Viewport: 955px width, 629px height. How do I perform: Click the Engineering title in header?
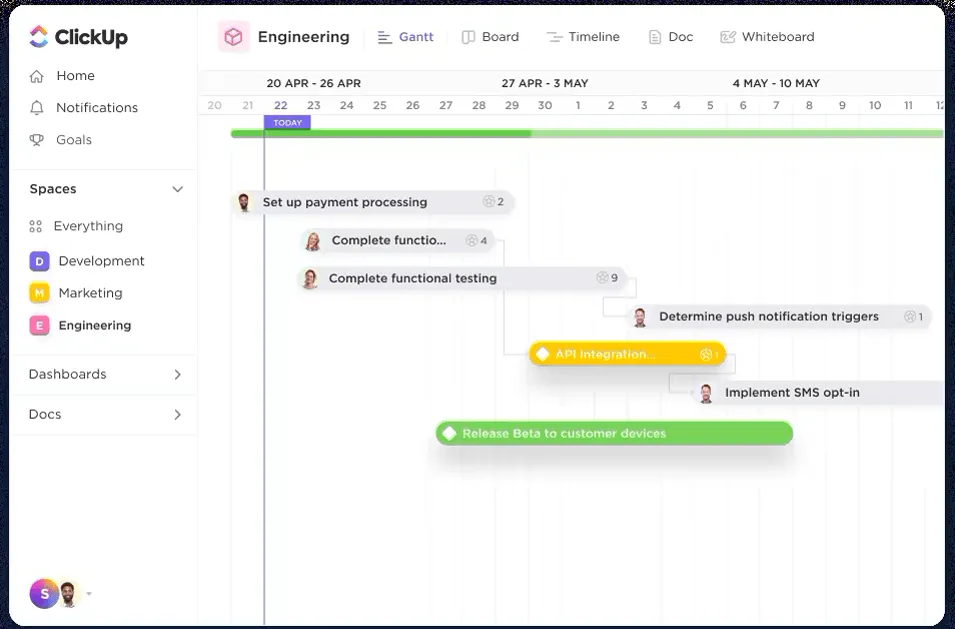303,37
